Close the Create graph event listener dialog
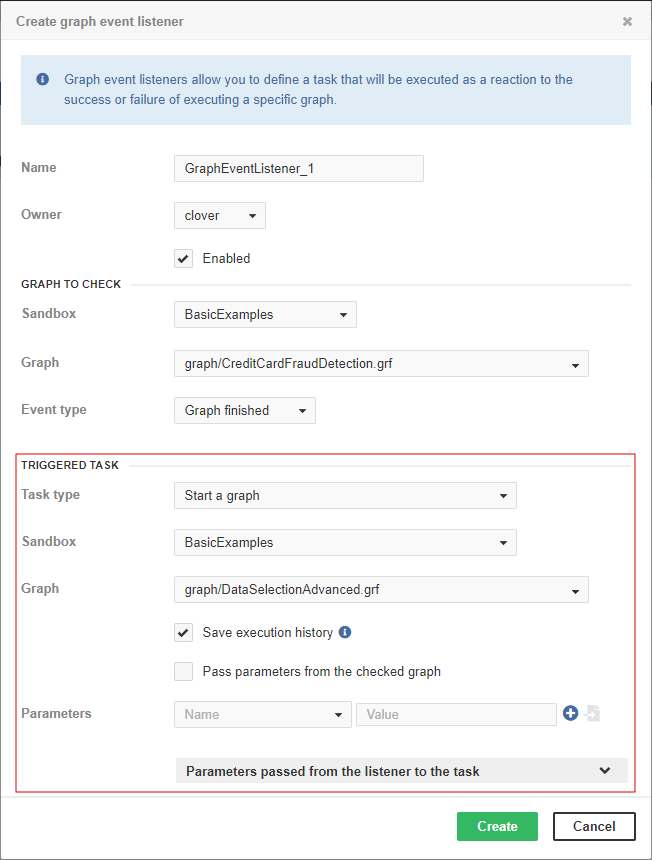This screenshot has height=860, width=652. [x=627, y=21]
